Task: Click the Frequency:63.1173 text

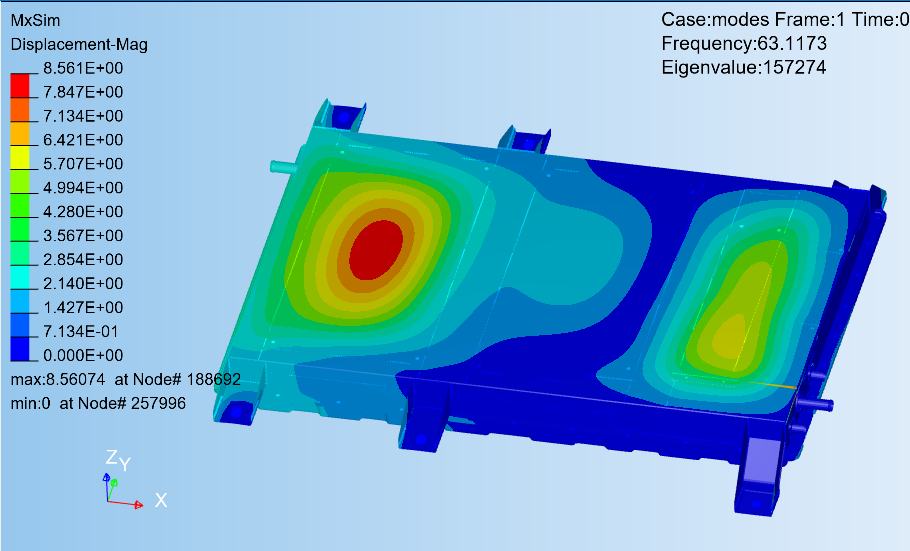Action: click(744, 44)
